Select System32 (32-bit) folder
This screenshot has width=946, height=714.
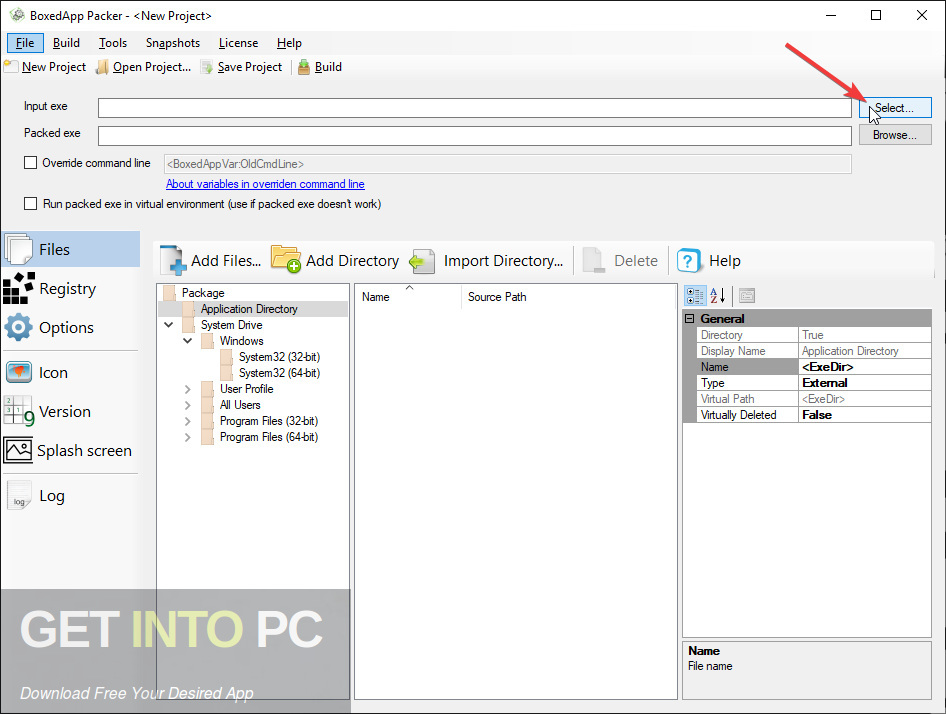[279, 357]
